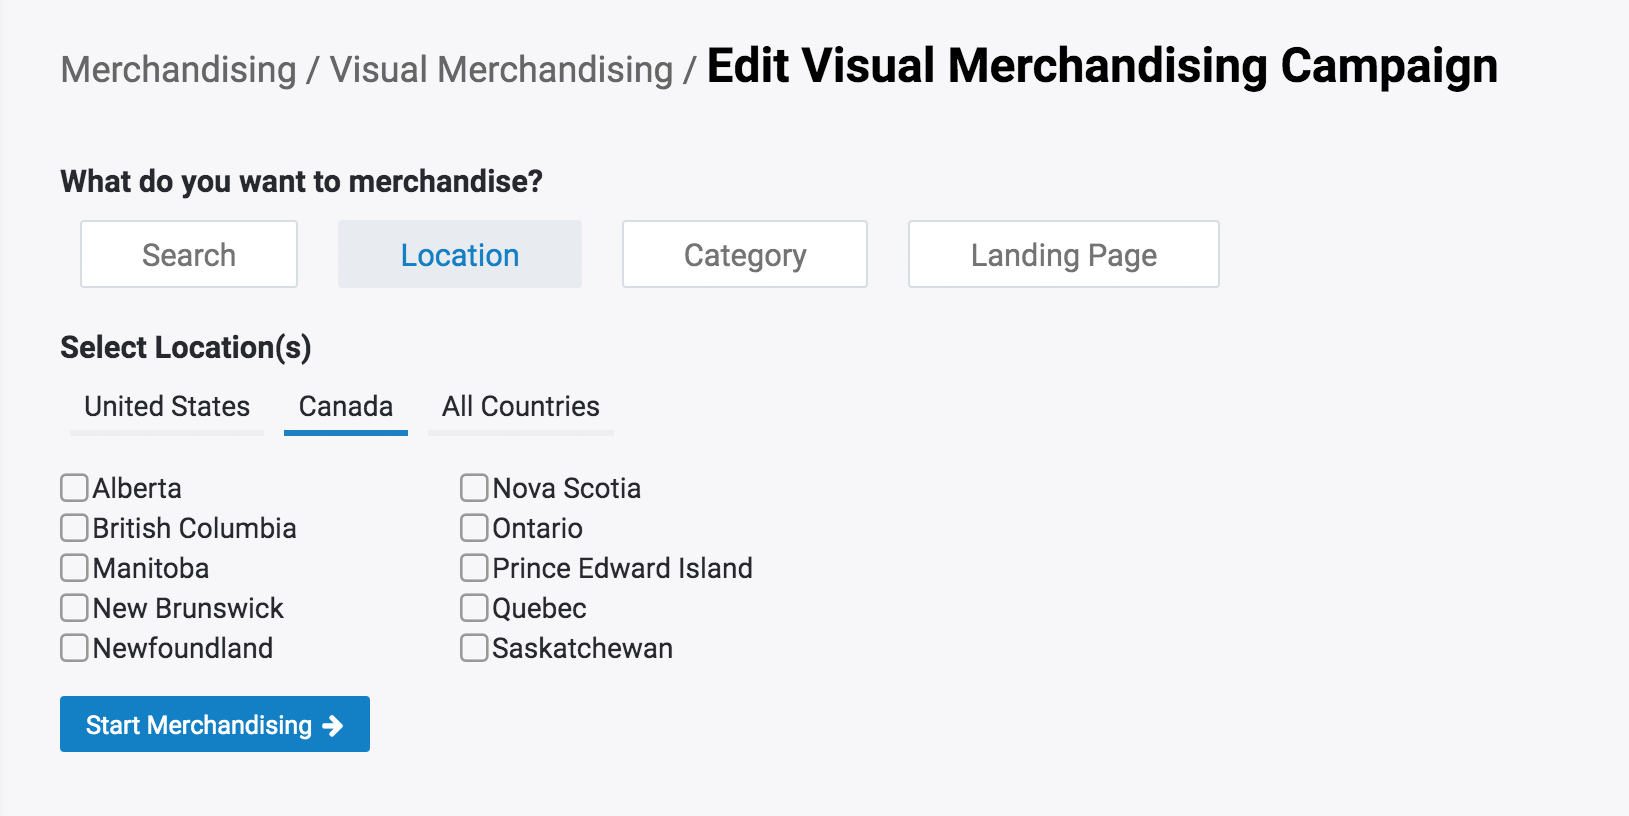Pick the Category merchandise option
The height and width of the screenshot is (816, 1629).
745,255
